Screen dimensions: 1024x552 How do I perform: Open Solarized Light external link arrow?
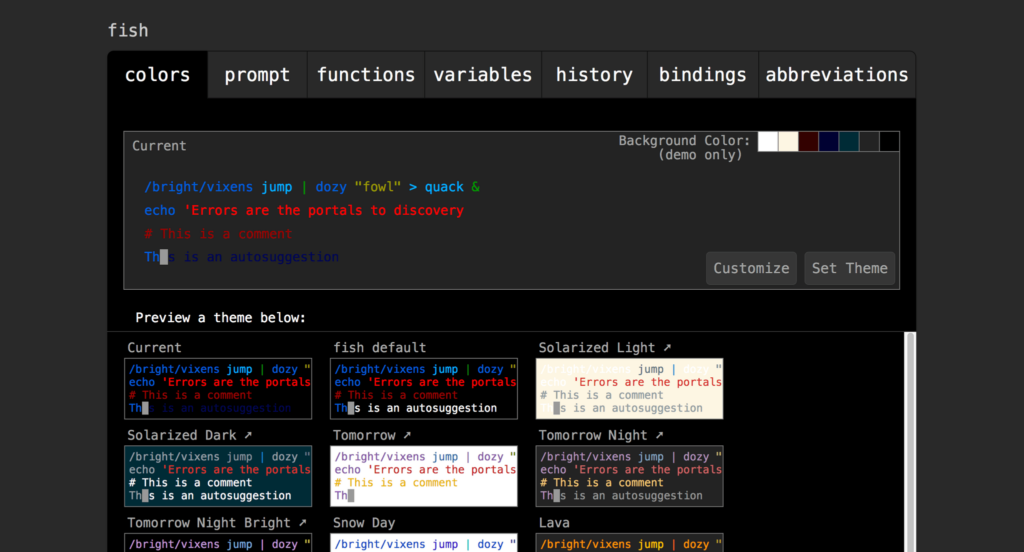click(x=667, y=348)
